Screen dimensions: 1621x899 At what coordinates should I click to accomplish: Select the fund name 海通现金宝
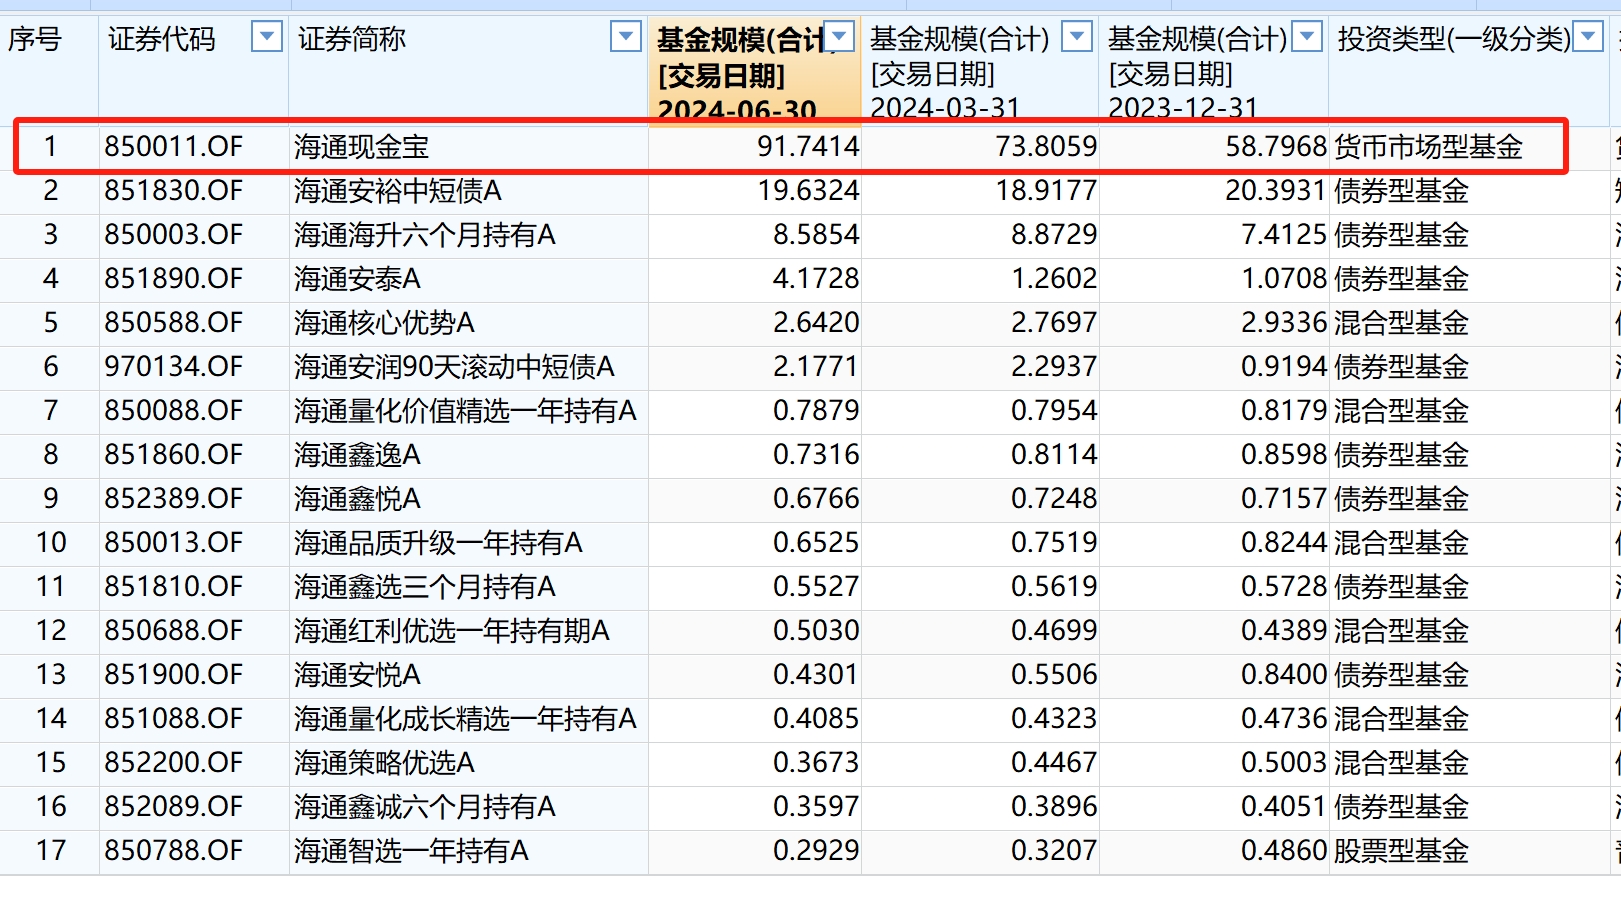pyautogui.click(x=362, y=147)
